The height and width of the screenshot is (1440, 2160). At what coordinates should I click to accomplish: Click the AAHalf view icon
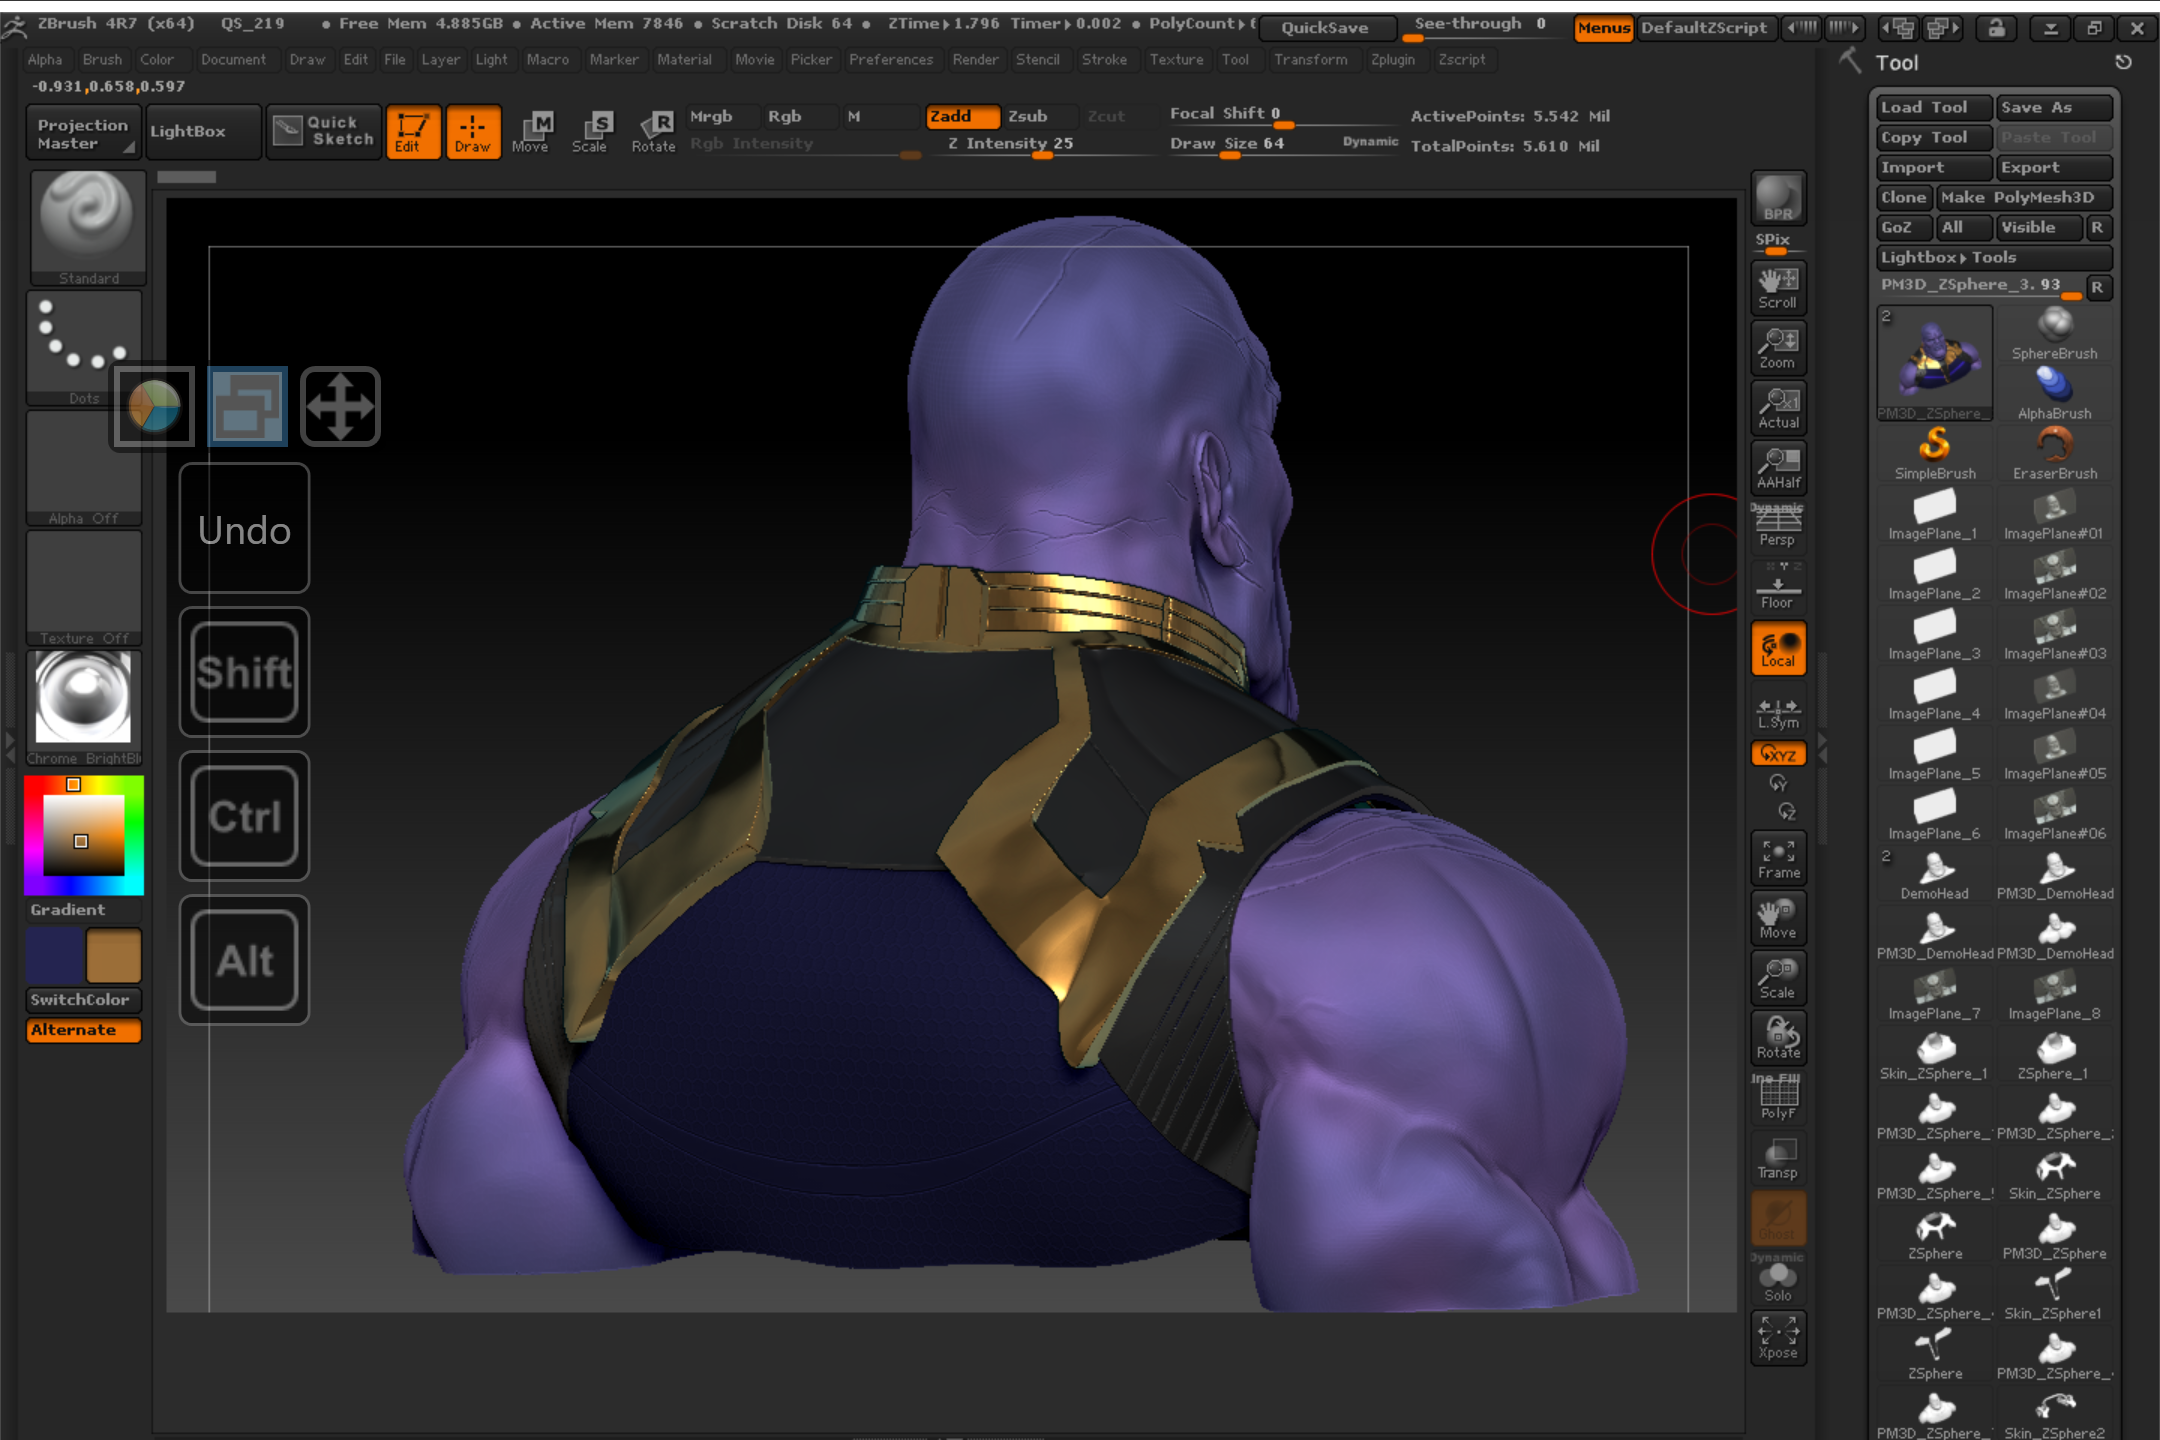pos(1778,468)
